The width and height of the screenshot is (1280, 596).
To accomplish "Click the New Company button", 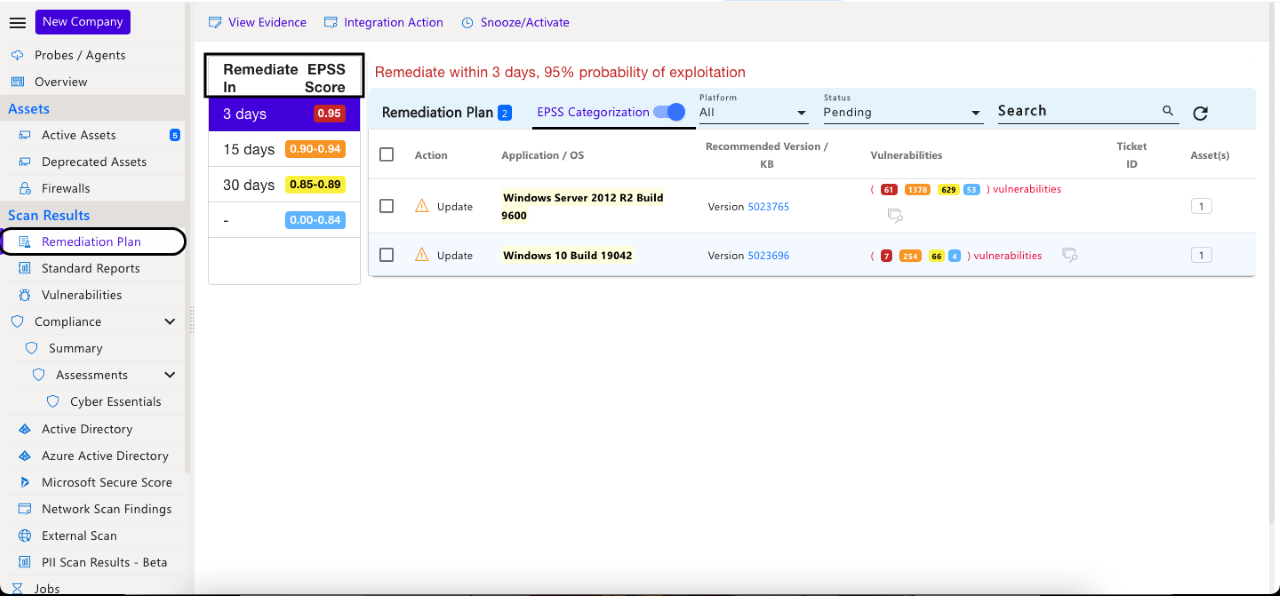I will coord(82,21).
